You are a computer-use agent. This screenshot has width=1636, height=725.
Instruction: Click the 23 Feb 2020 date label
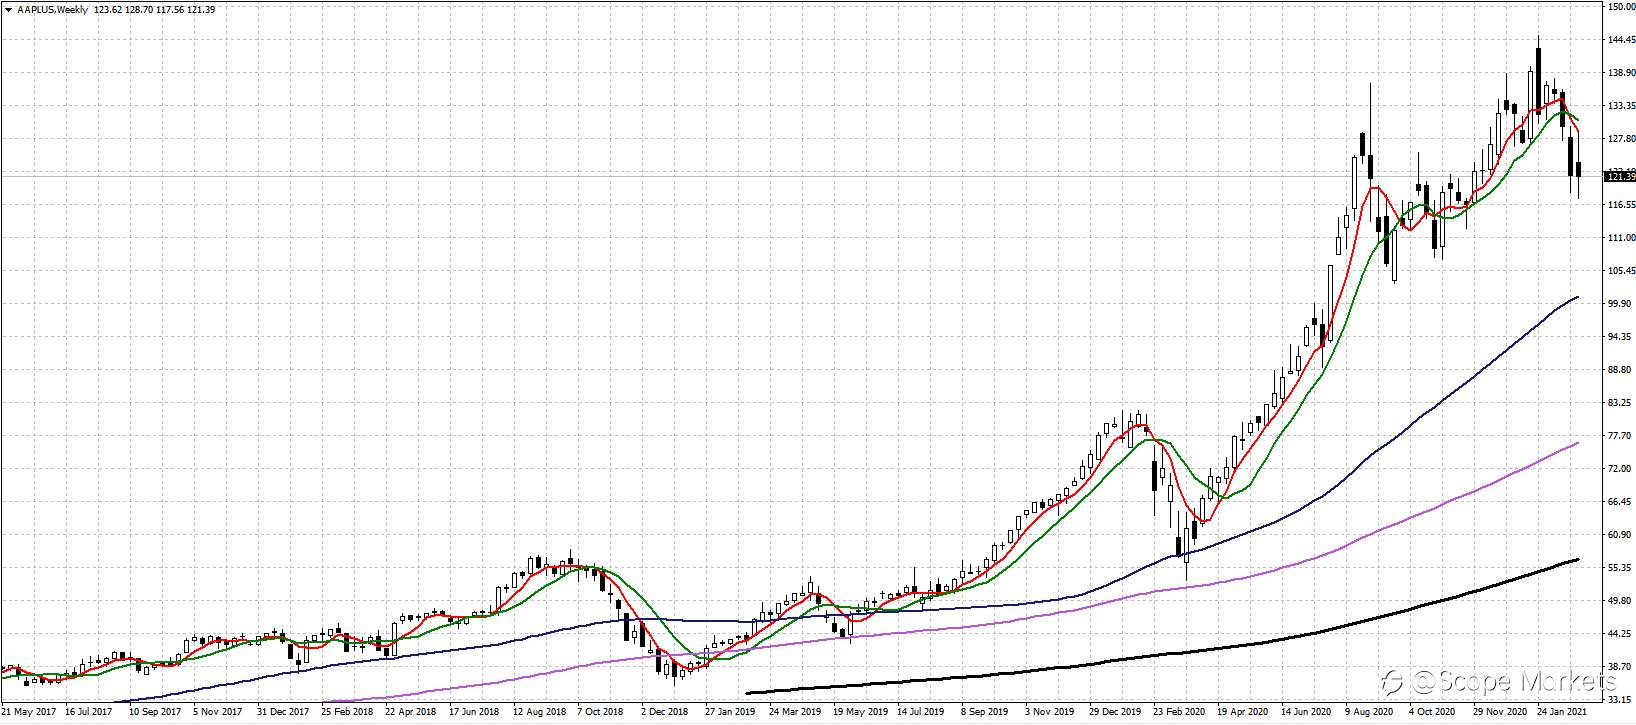coord(1180,713)
